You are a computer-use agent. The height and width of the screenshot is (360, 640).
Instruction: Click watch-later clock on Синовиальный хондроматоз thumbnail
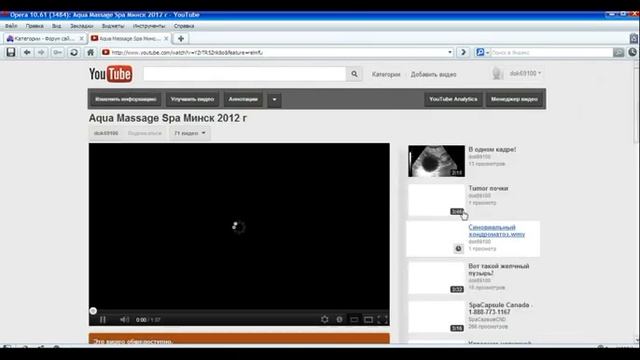click(458, 249)
